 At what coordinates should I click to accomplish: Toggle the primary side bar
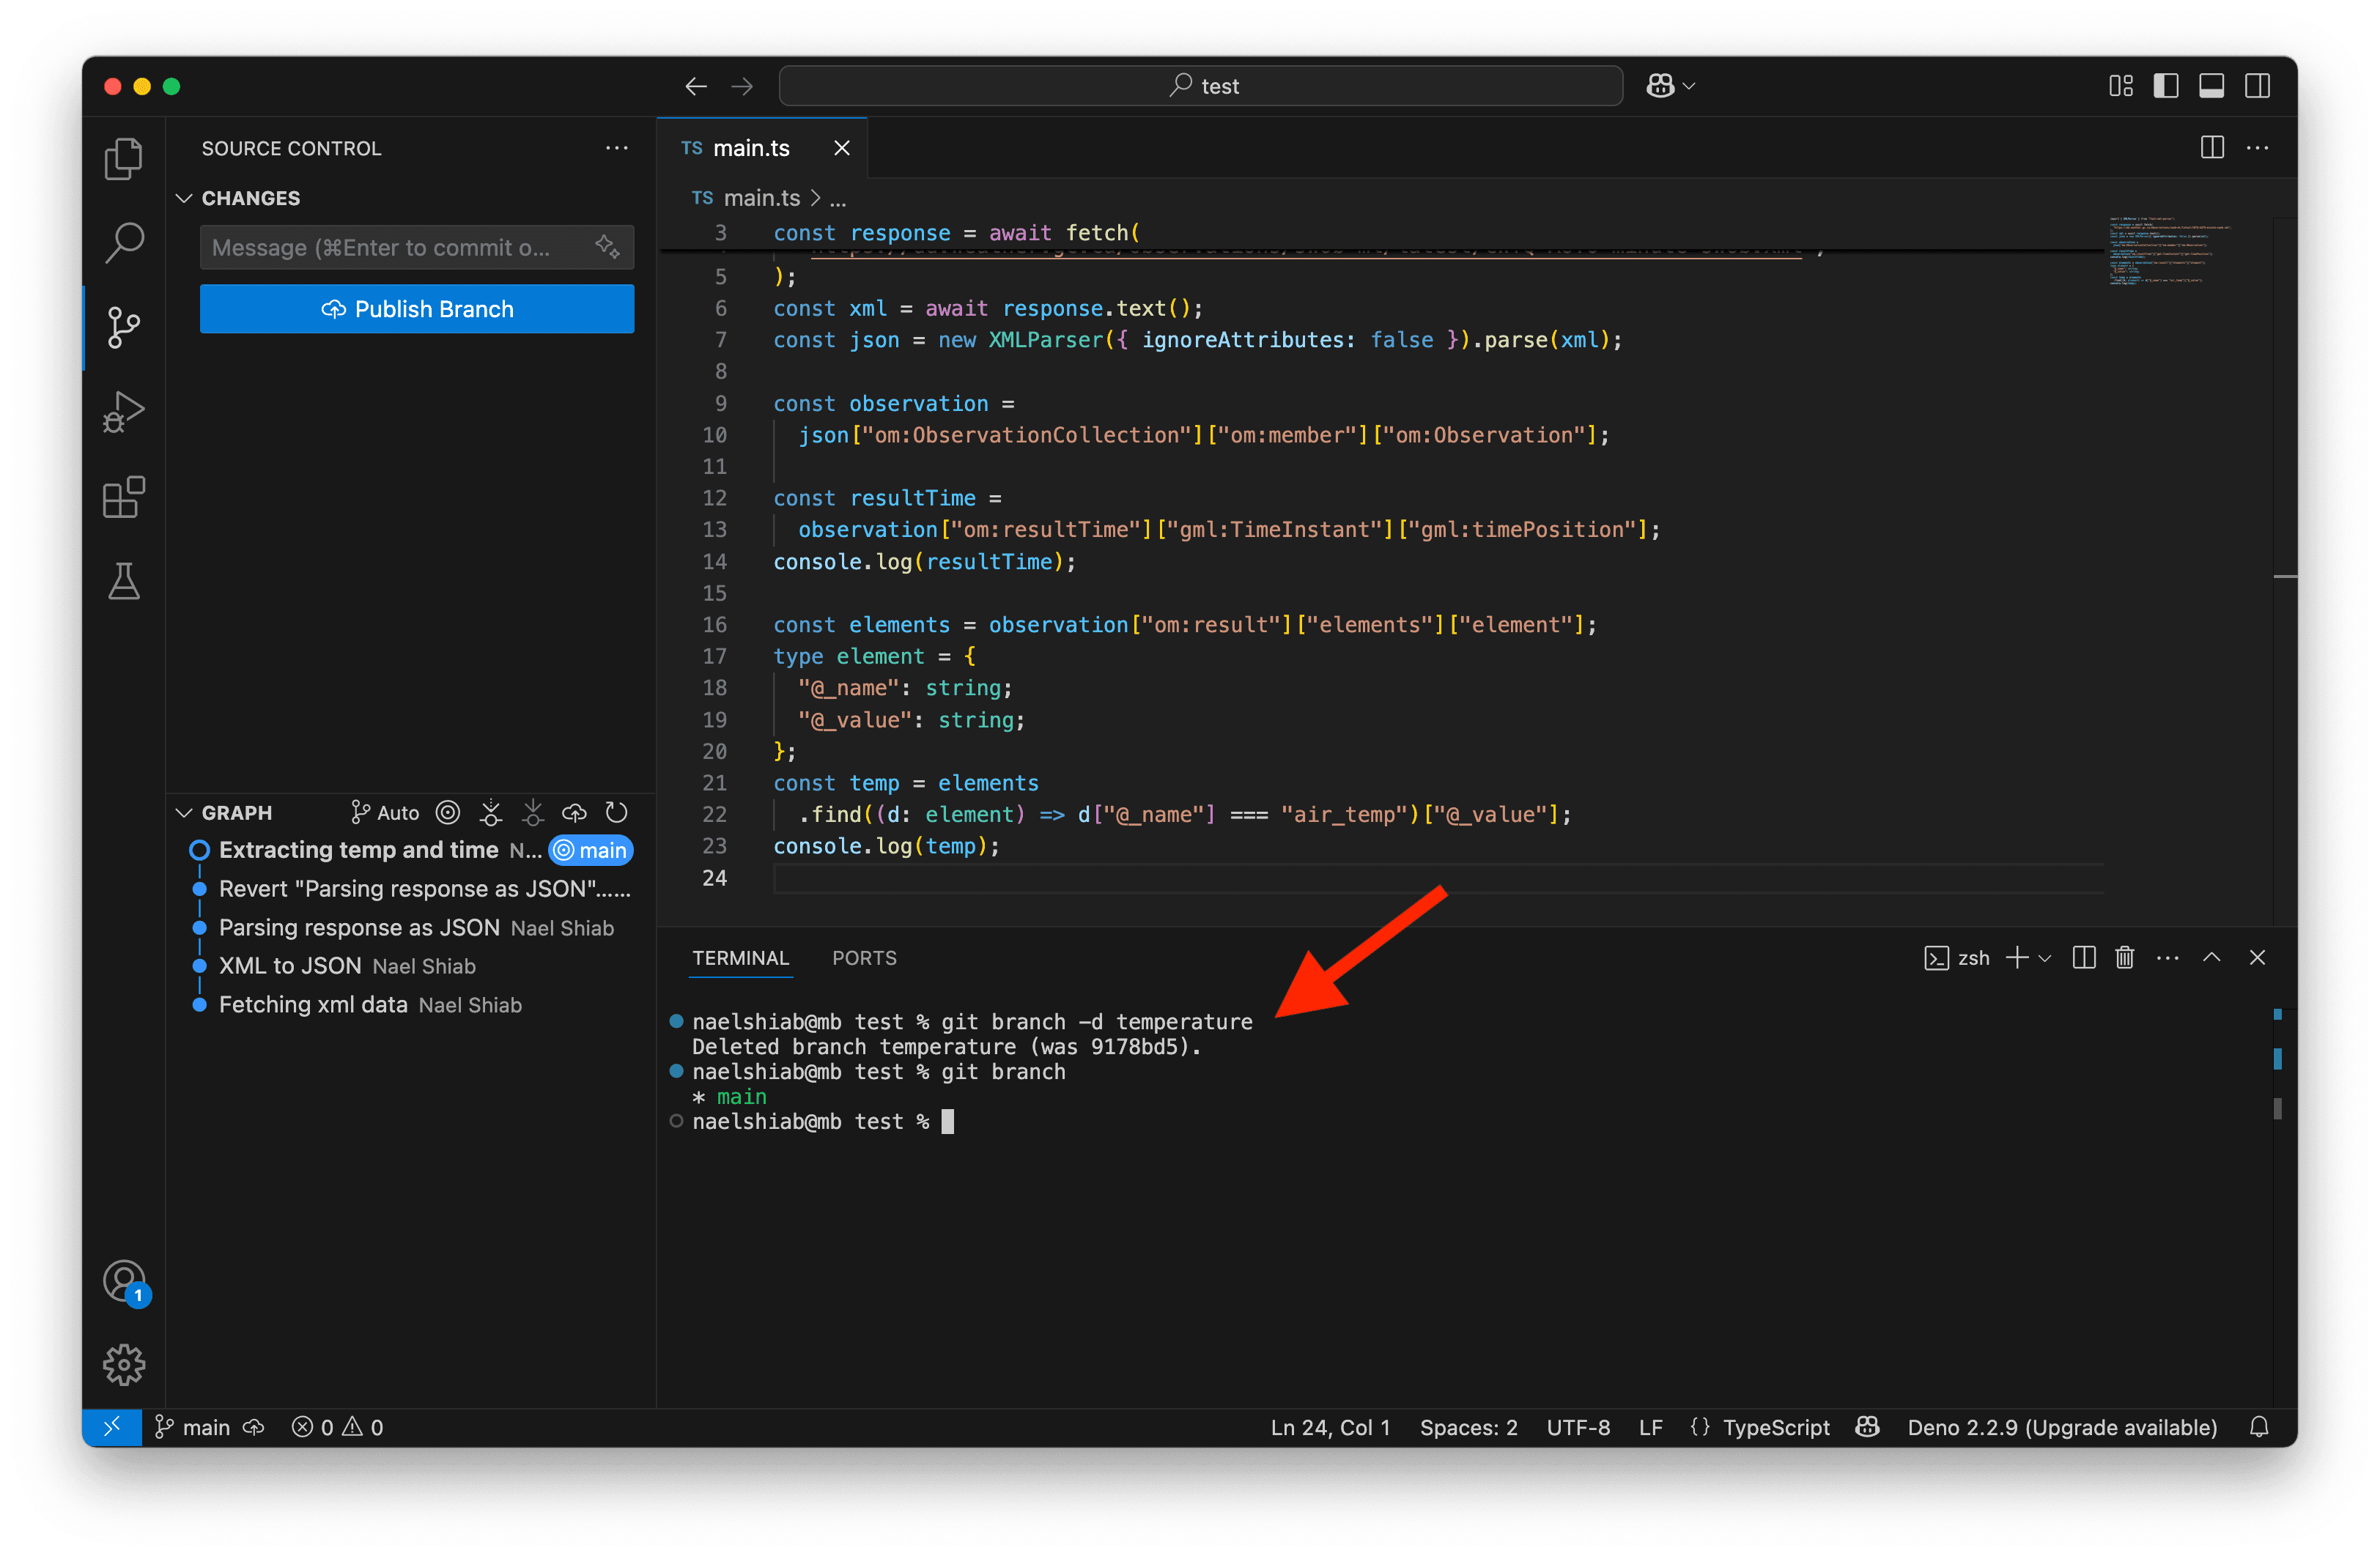pyautogui.click(x=2166, y=86)
